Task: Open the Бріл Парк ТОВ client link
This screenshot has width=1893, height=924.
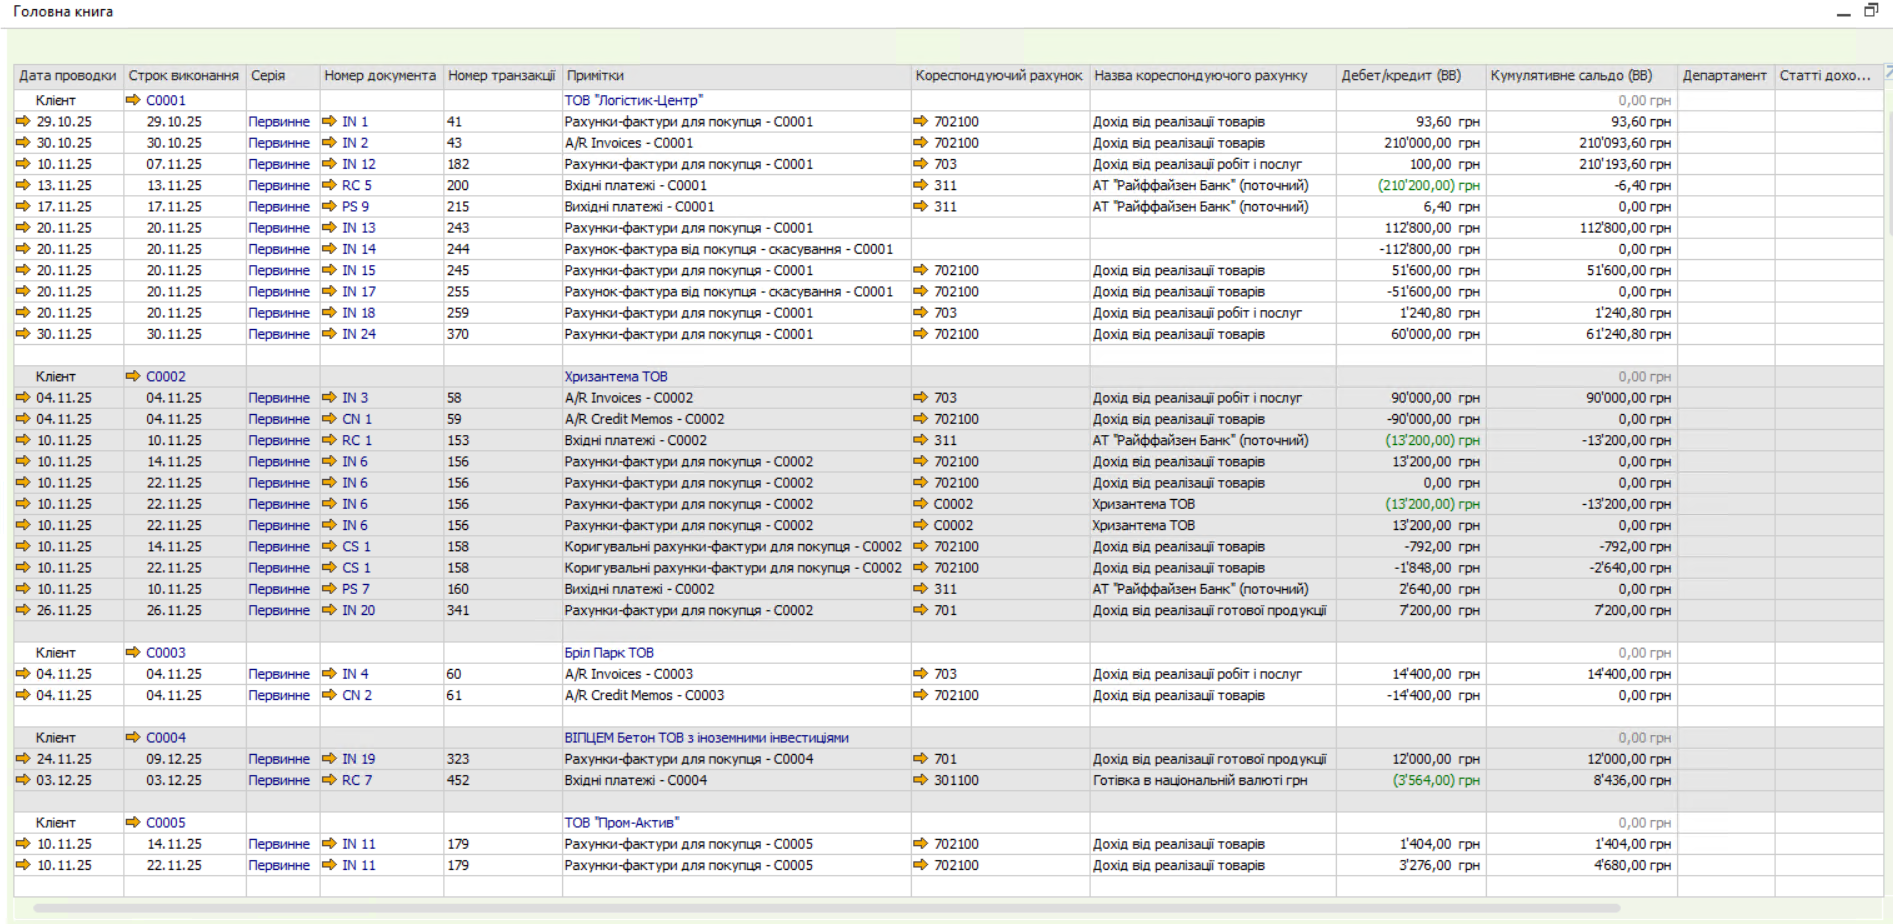Action: 608,653
